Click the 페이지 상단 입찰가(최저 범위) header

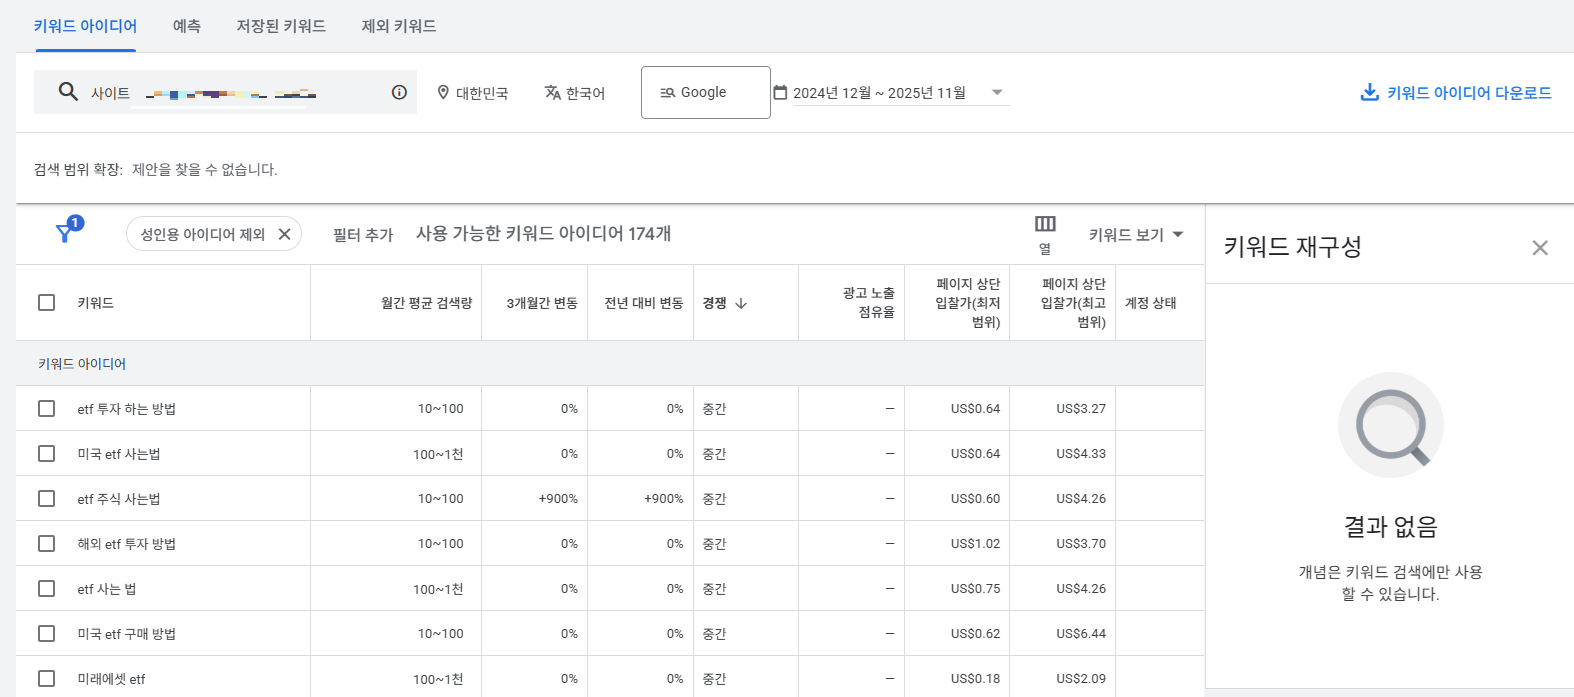967,303
